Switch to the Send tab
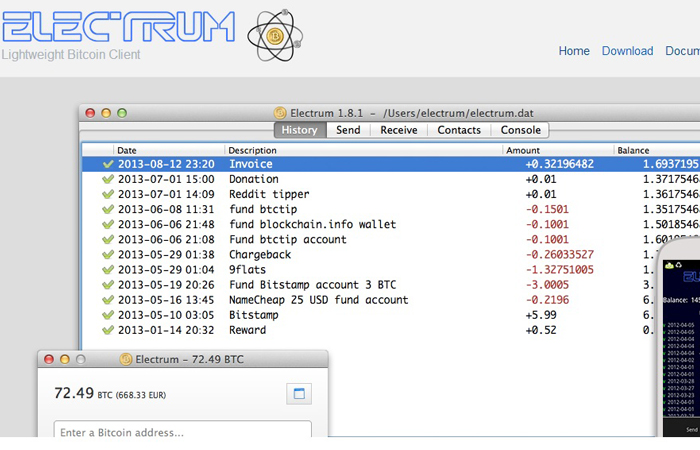Viewport: 700px width, 450px height. click(348, 130)
